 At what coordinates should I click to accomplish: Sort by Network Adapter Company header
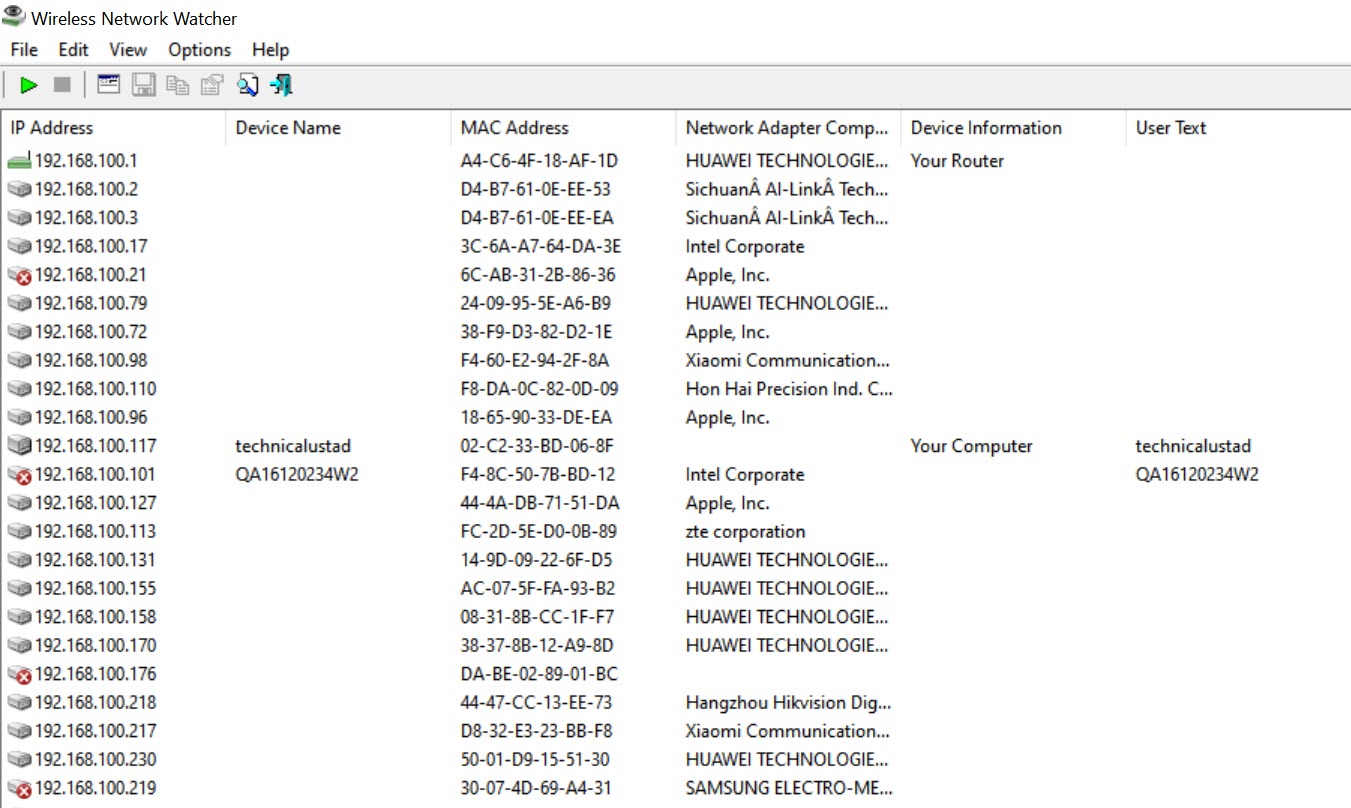[x=788, y=128]
